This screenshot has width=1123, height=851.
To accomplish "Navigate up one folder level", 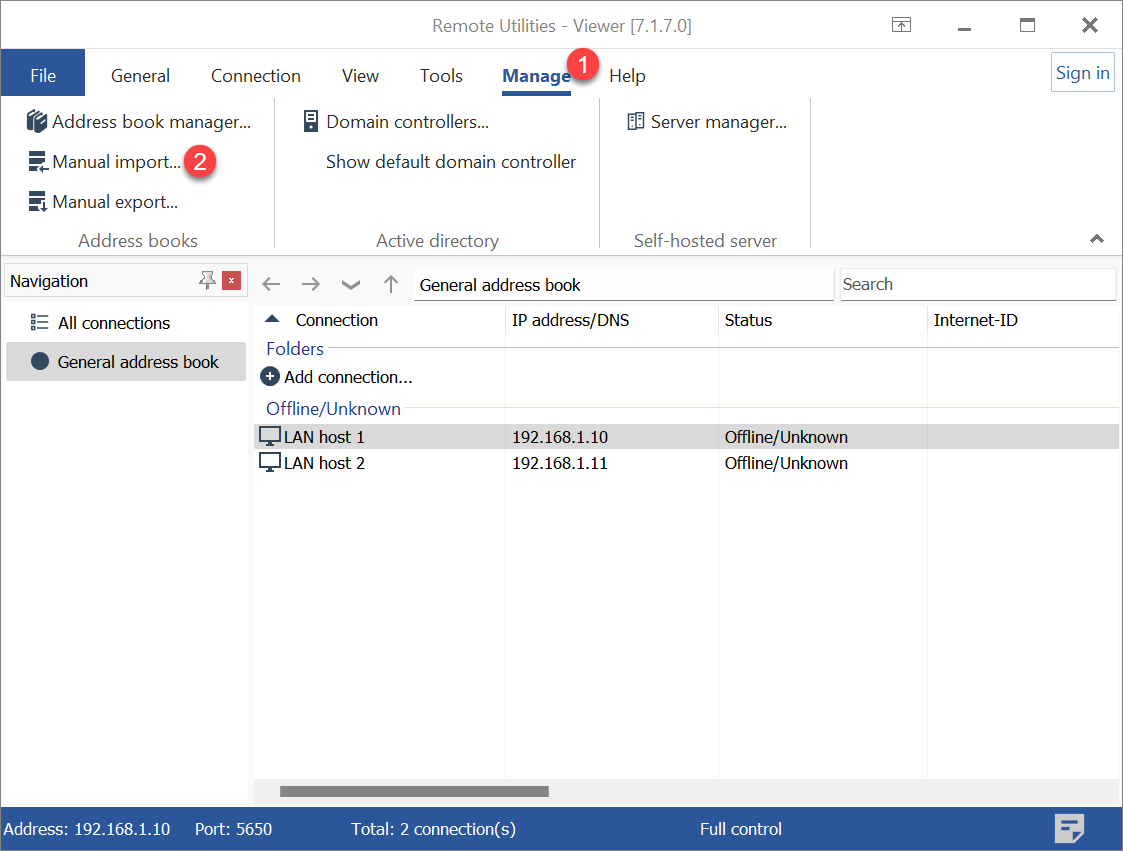I will click(x=391, y=285).
